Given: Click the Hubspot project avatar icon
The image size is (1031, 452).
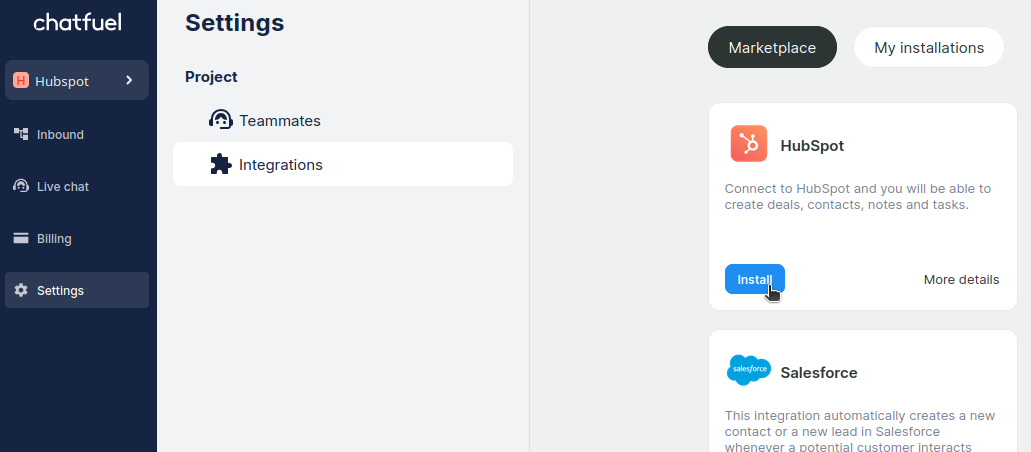Looking at the screenshot, I should tap(21, 81).
